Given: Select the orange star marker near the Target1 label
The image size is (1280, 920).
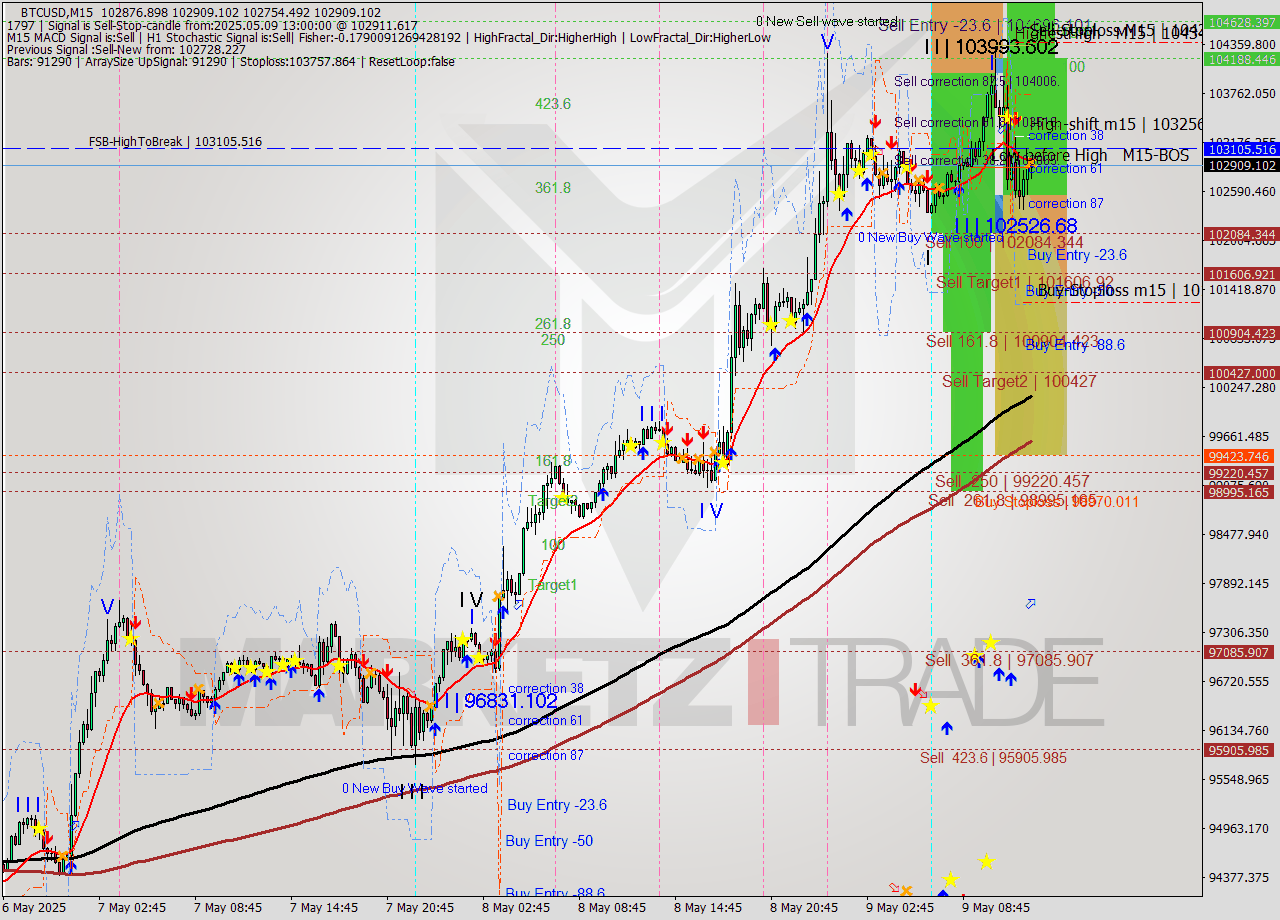Looking at the screenshot, I should point(500,593).
